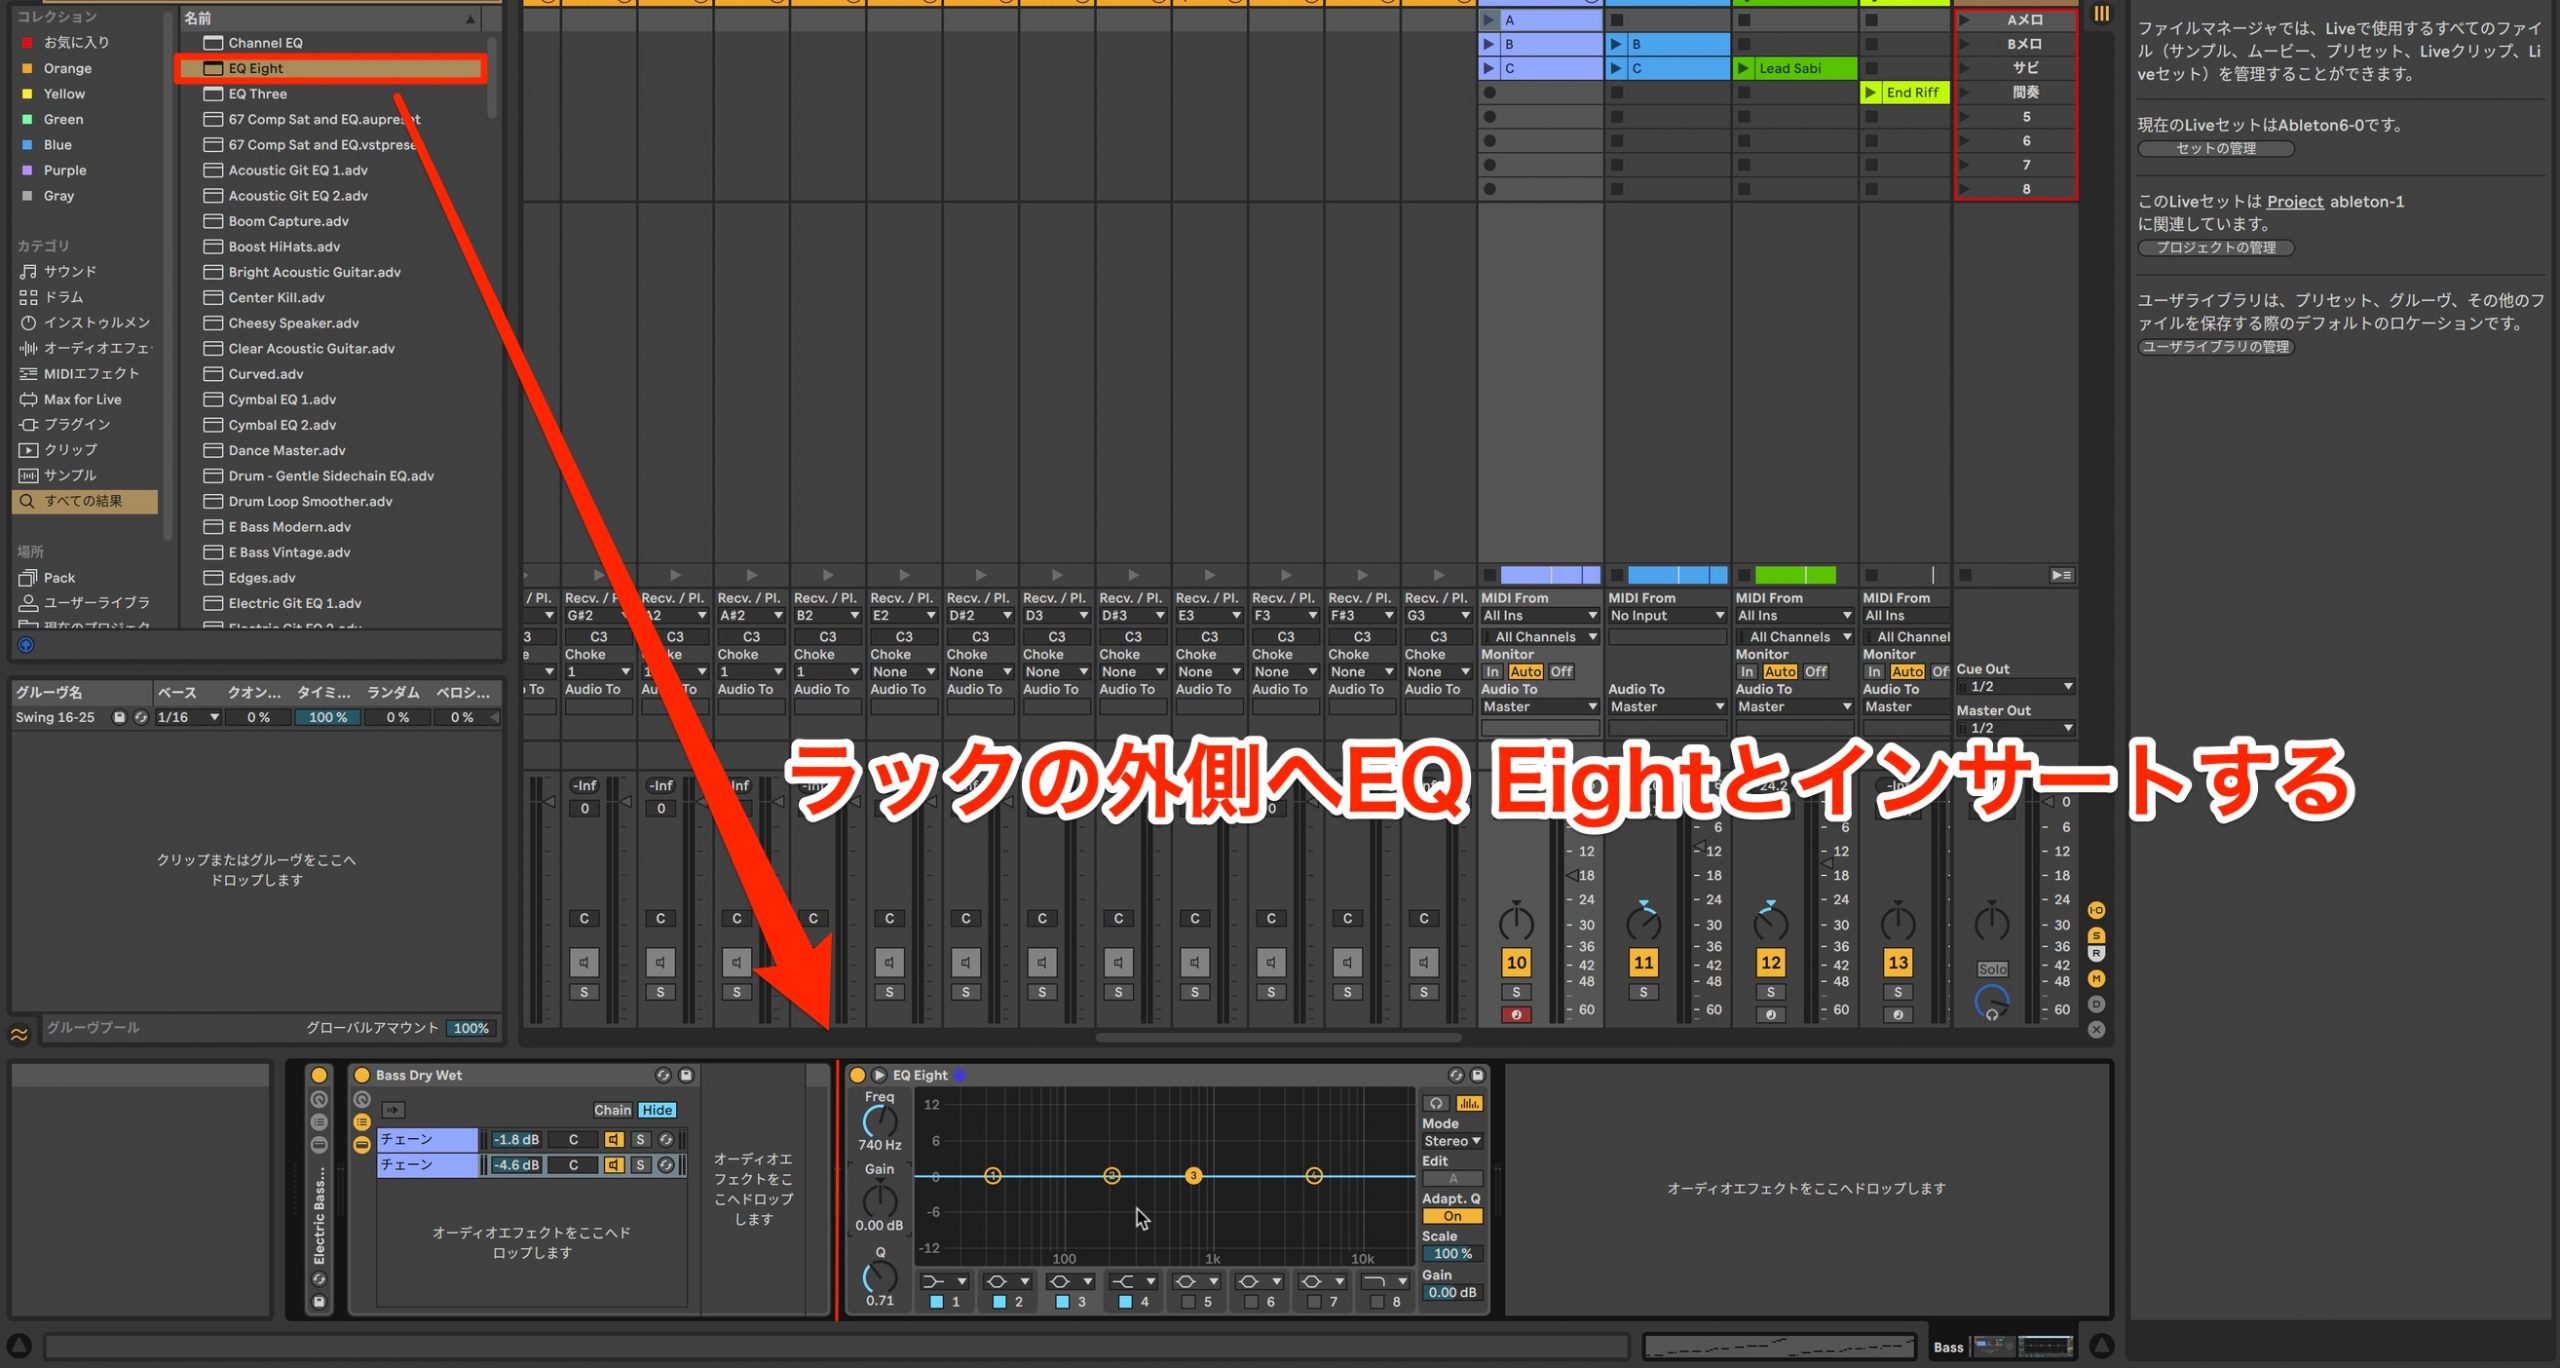Enable EQ band 5 activator

tap(1188, 1302)
